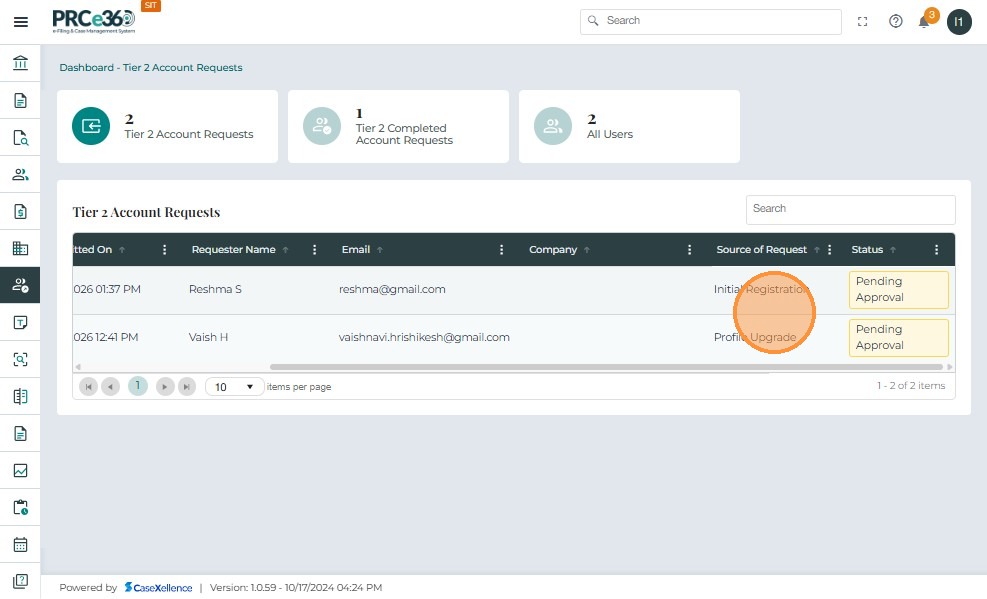
Task: Open Submitted On column options menu
Action: coord(164,250)
